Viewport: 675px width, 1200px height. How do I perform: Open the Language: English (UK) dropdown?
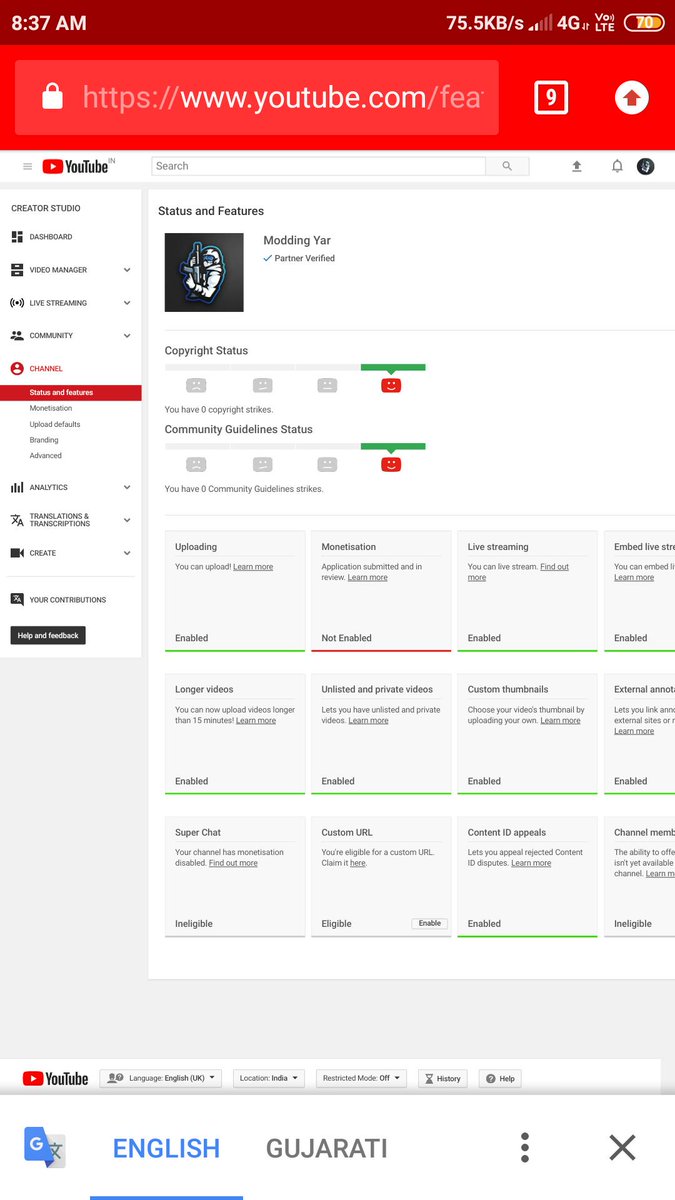(161, 1078)
